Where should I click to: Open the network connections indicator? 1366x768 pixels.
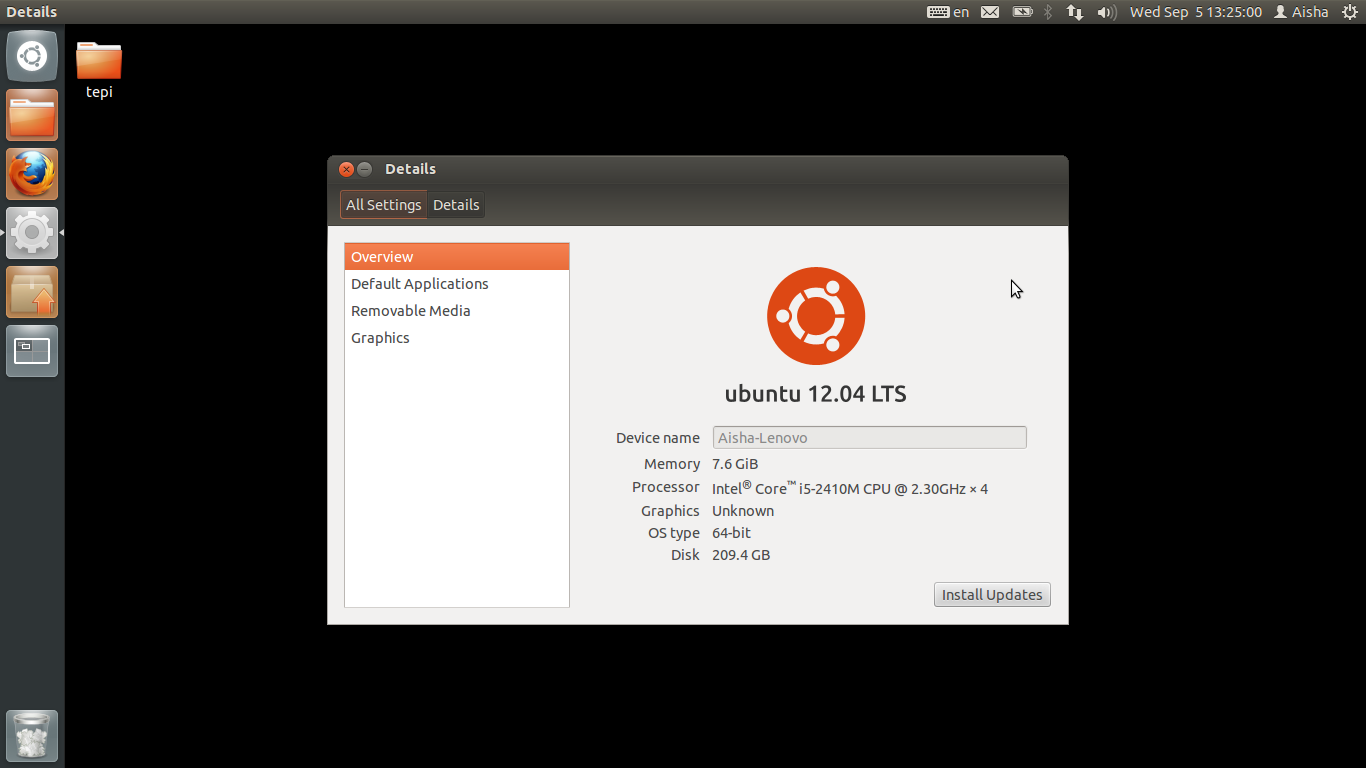coord(1075,12)
